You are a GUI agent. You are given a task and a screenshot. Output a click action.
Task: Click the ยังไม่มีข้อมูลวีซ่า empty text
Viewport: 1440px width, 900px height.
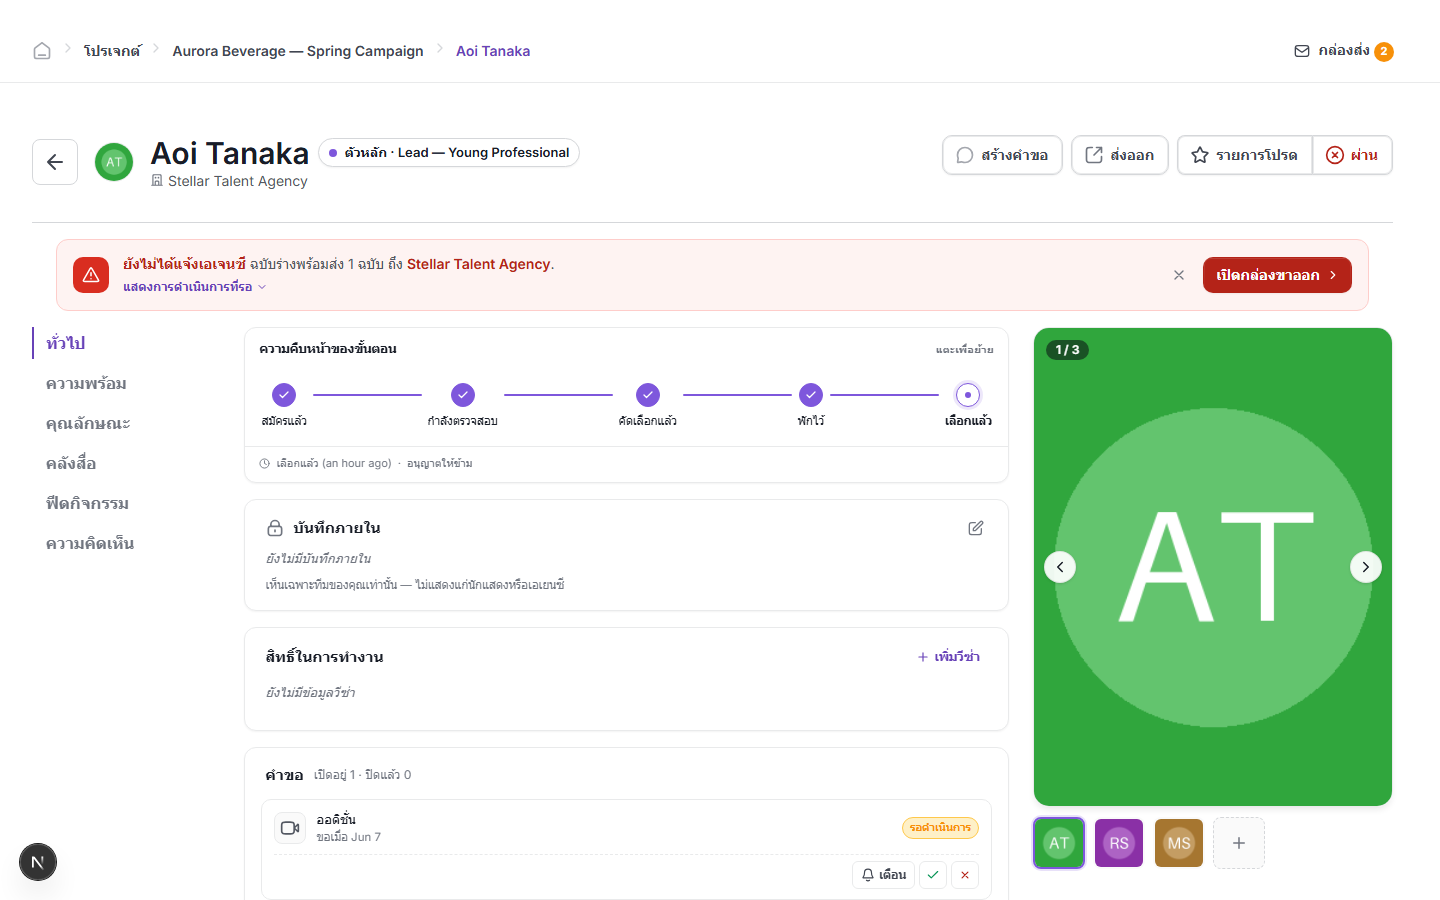point(310,693)
